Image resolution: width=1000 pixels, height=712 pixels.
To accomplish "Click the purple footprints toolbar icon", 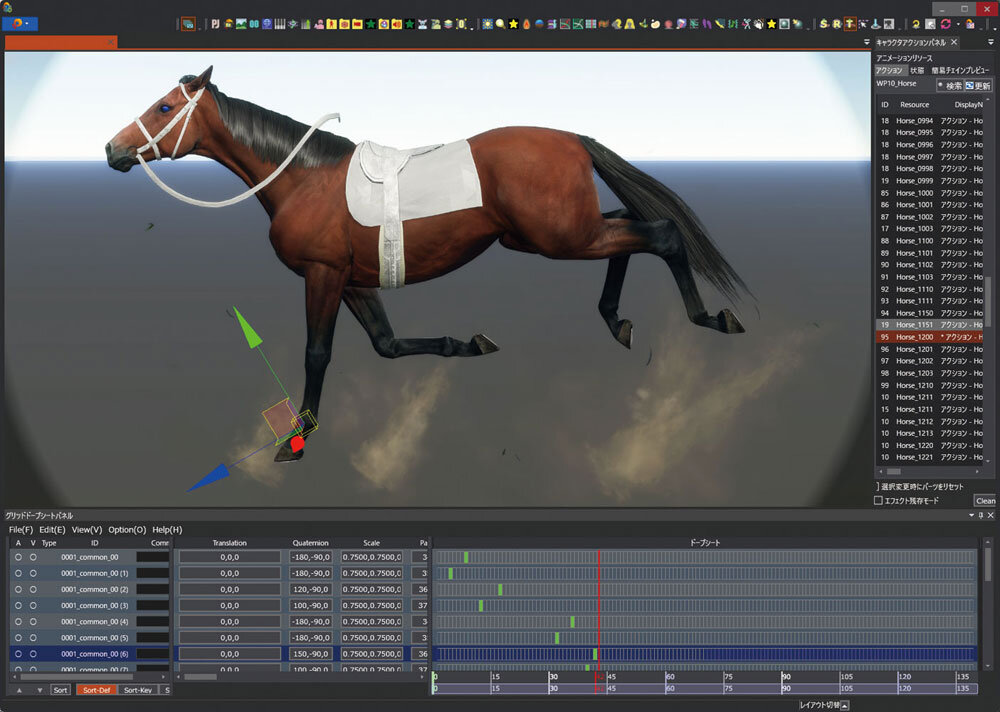I will (x=707, y=24).
